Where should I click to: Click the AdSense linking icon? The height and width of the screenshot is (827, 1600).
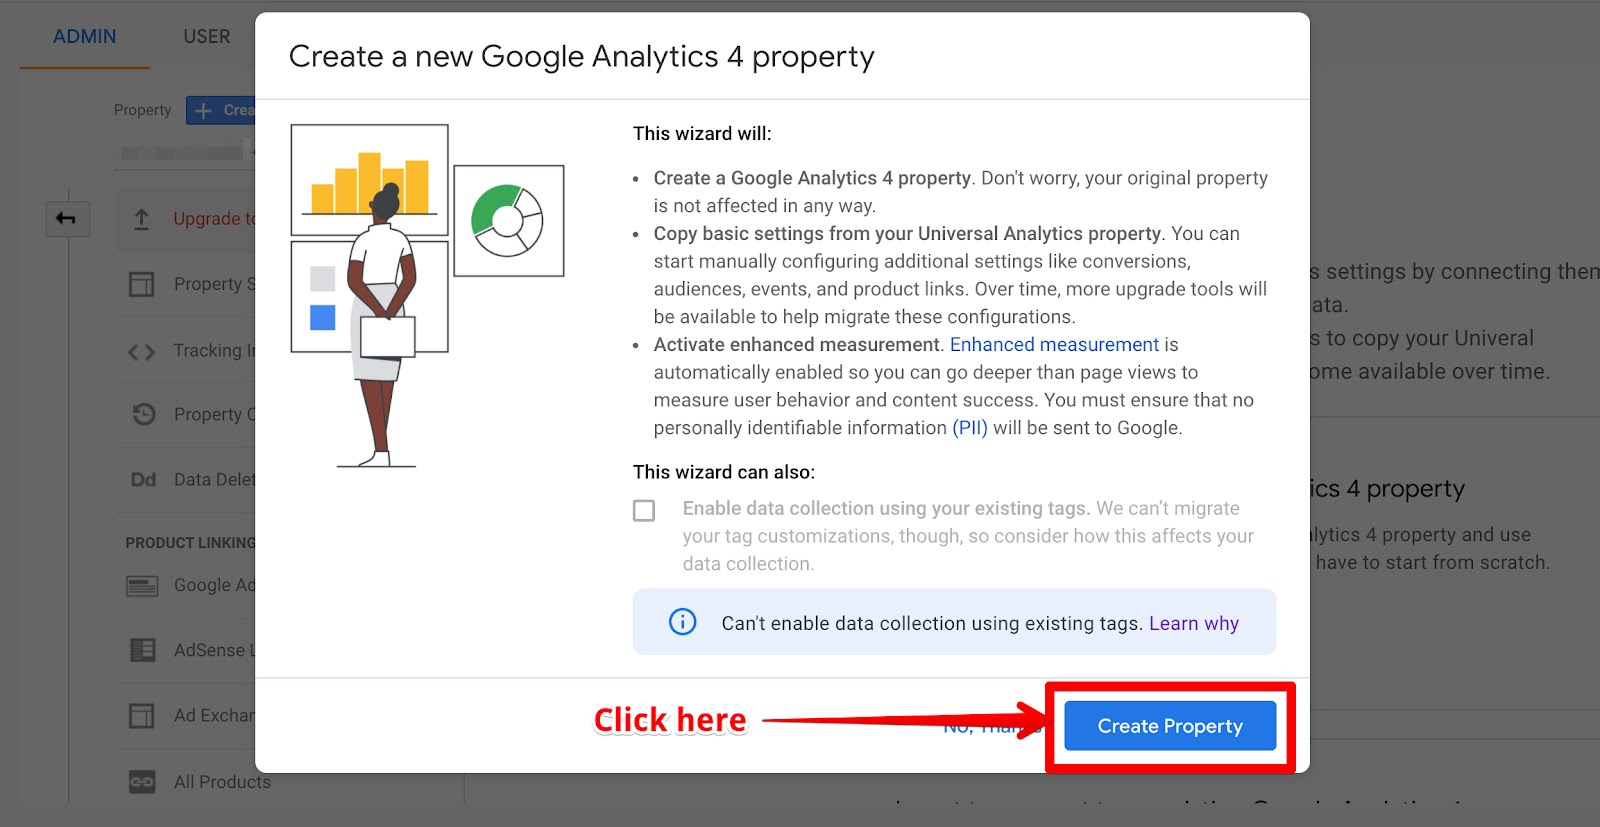pyautogui.click(x=142, y=651)
